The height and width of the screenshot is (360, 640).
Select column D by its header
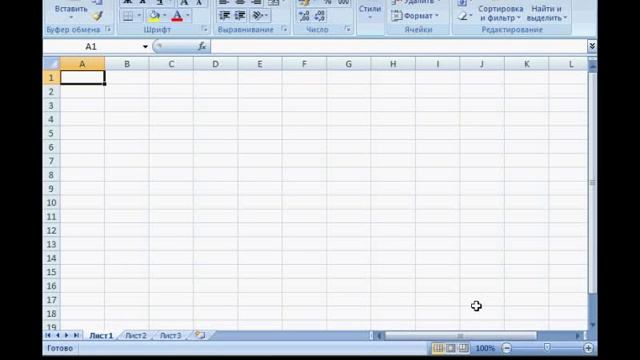(x=216, y=64)
